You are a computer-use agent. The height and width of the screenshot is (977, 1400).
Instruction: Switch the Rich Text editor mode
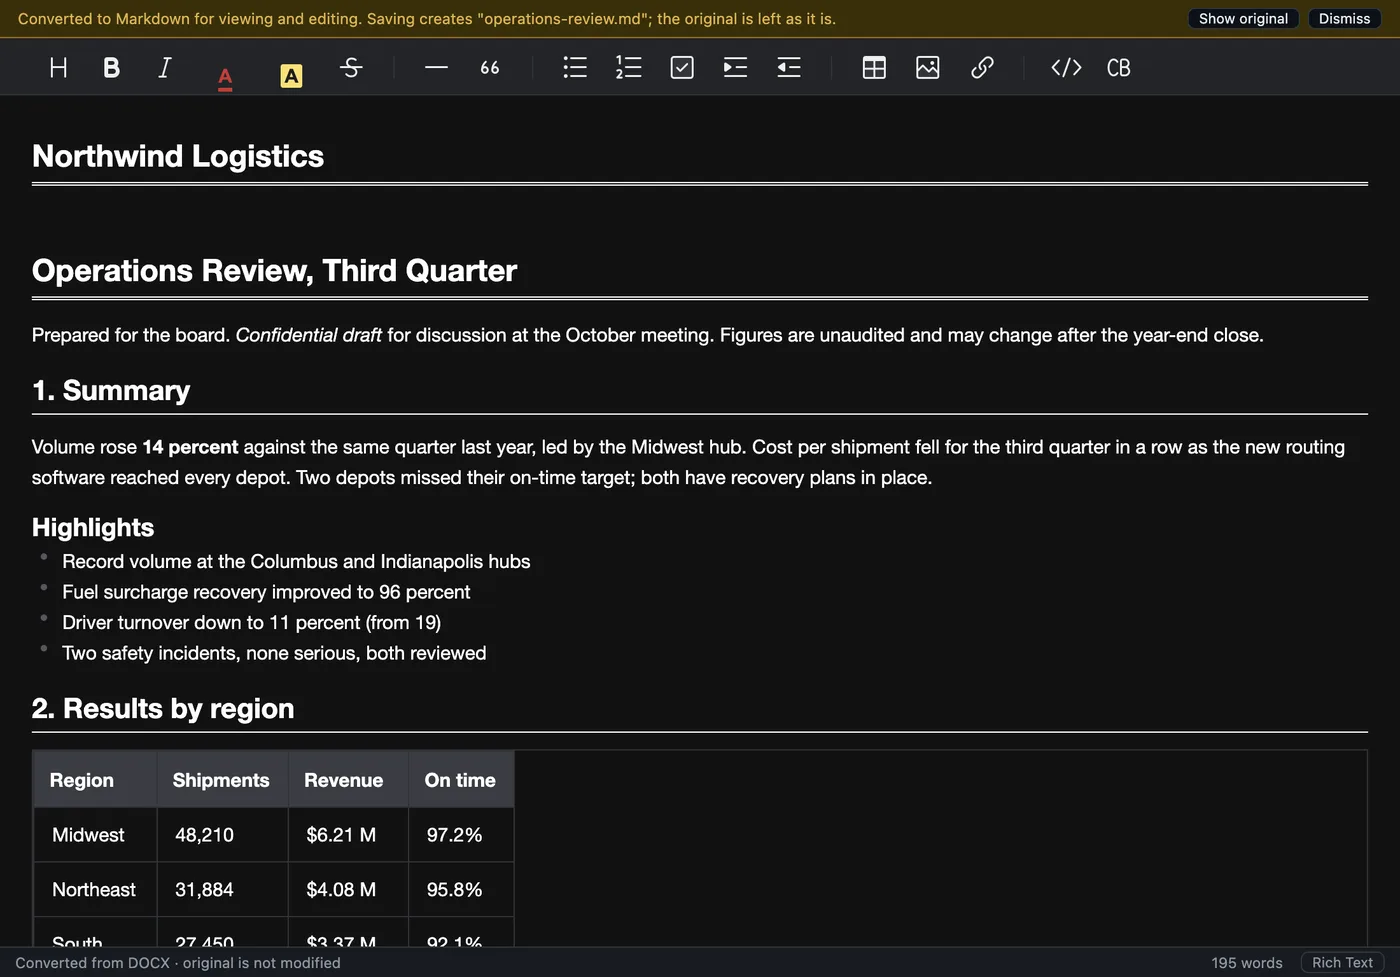[1342, 962]
